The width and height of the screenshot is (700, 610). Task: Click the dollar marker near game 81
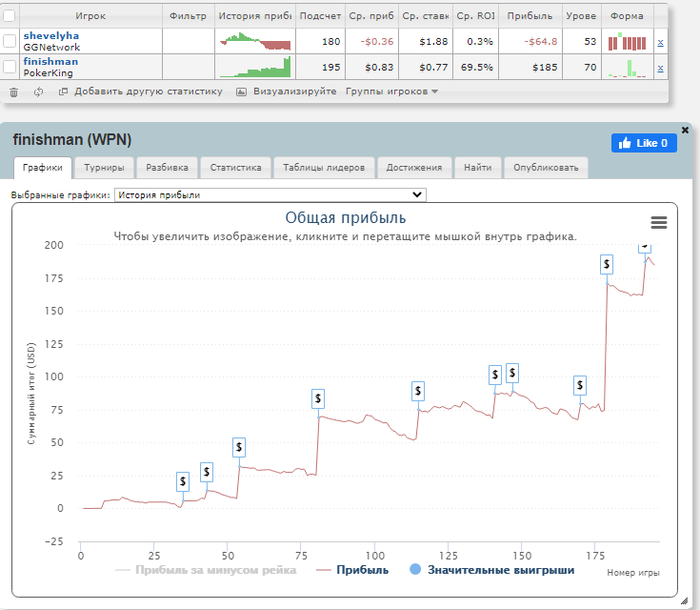click(x=318, y=399)
